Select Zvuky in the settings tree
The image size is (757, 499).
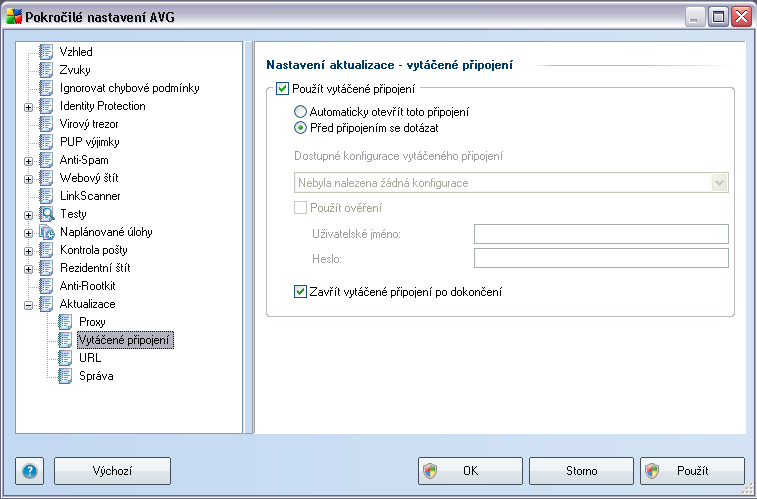click(x=75, y=70)
